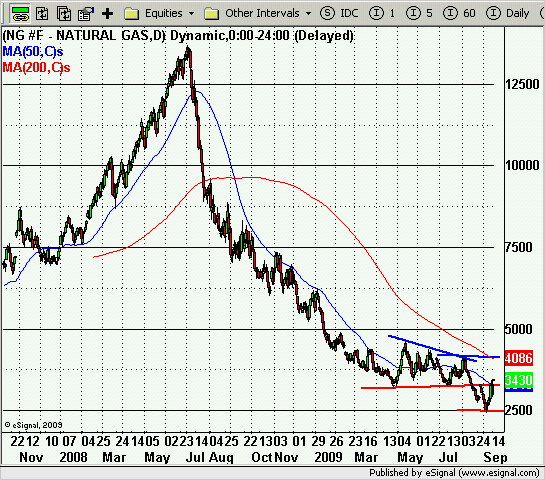Expand the Other Intervals dropdown arrow
The image size is (545, 480).
(x=308, y=14)
